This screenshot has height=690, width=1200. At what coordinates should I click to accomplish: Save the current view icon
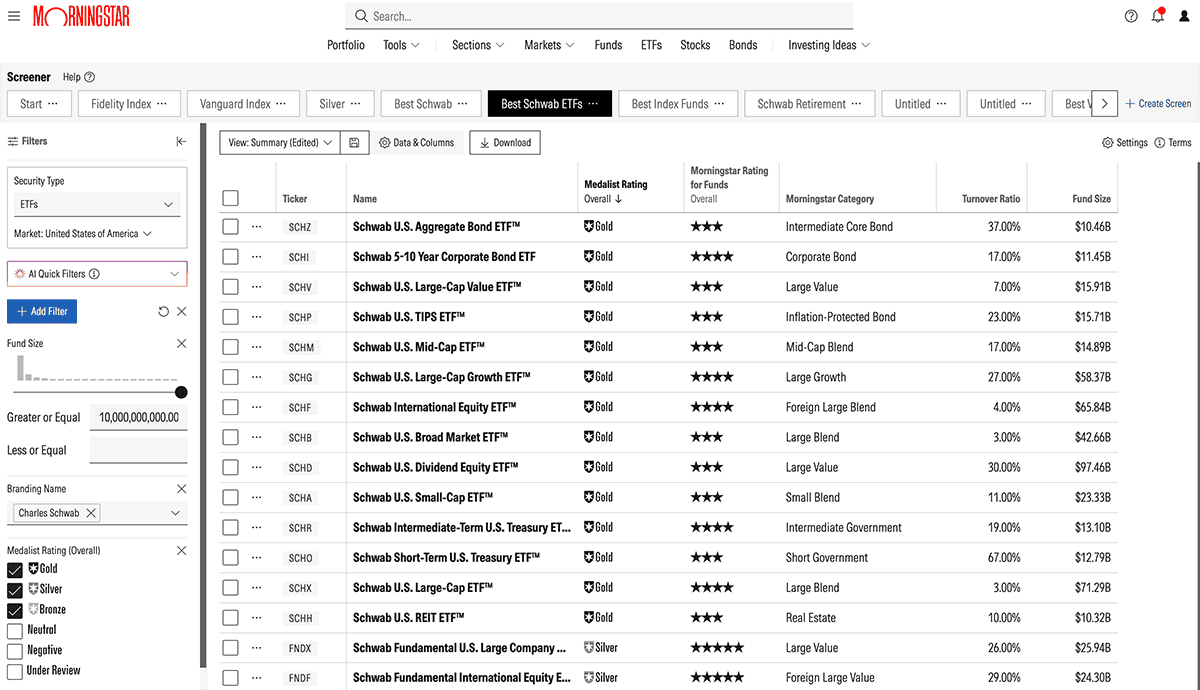tap(354, 143)
